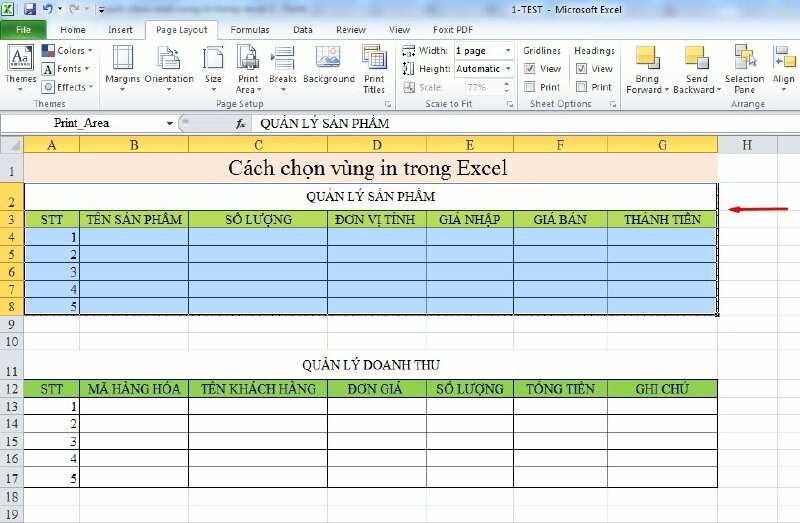Select column H header
The width and height of the screenshot is (800, 523).
pyautogui.click(x=747, y=145)
